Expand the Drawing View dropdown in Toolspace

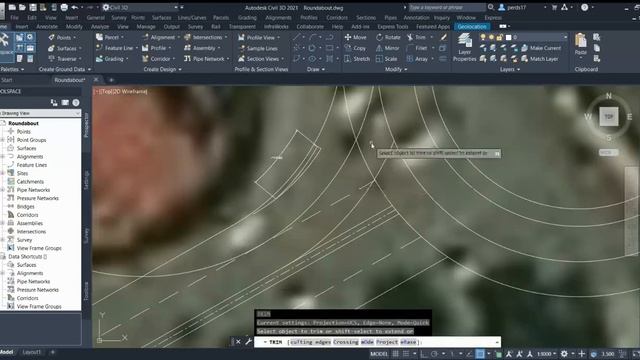40,113
